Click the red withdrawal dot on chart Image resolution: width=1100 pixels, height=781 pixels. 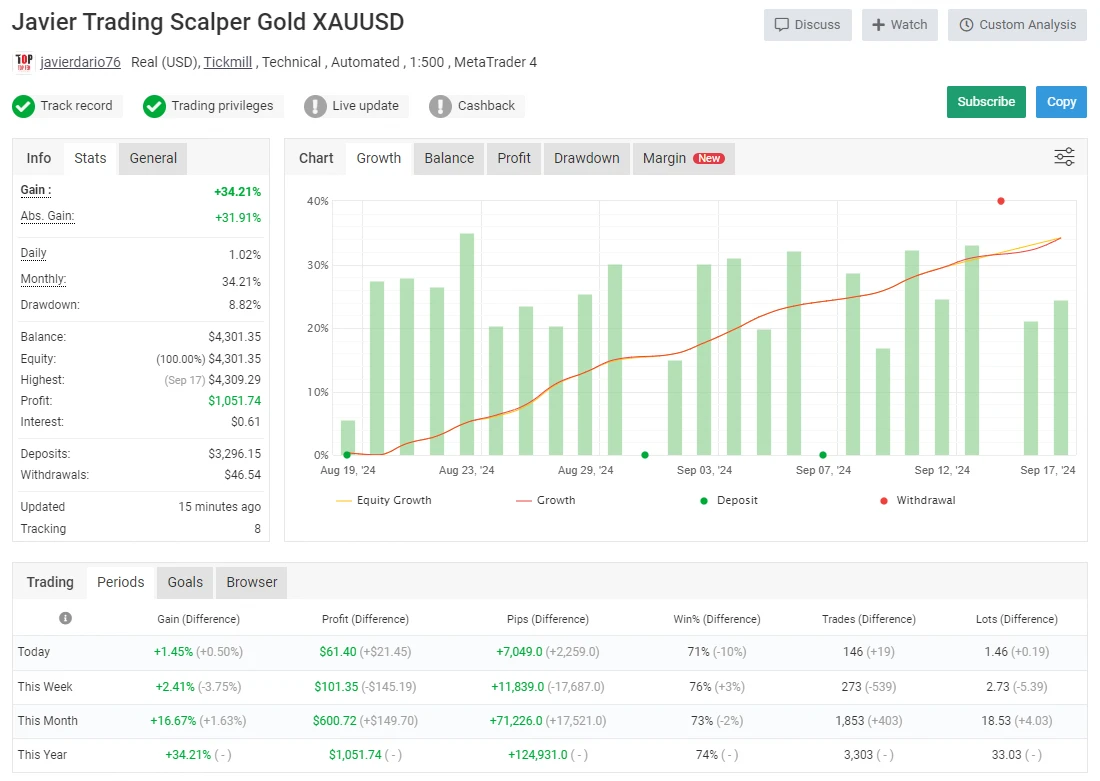click(x=1000, y=201)
